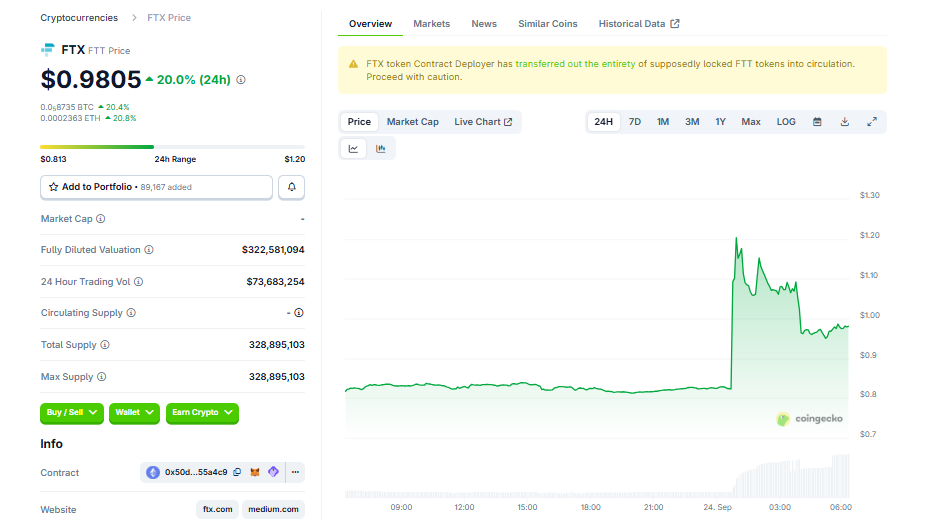Viewport: 928px width, 520px height.
Task: Expand the Buy / Sell dropdown
Action: click(72, 412)
